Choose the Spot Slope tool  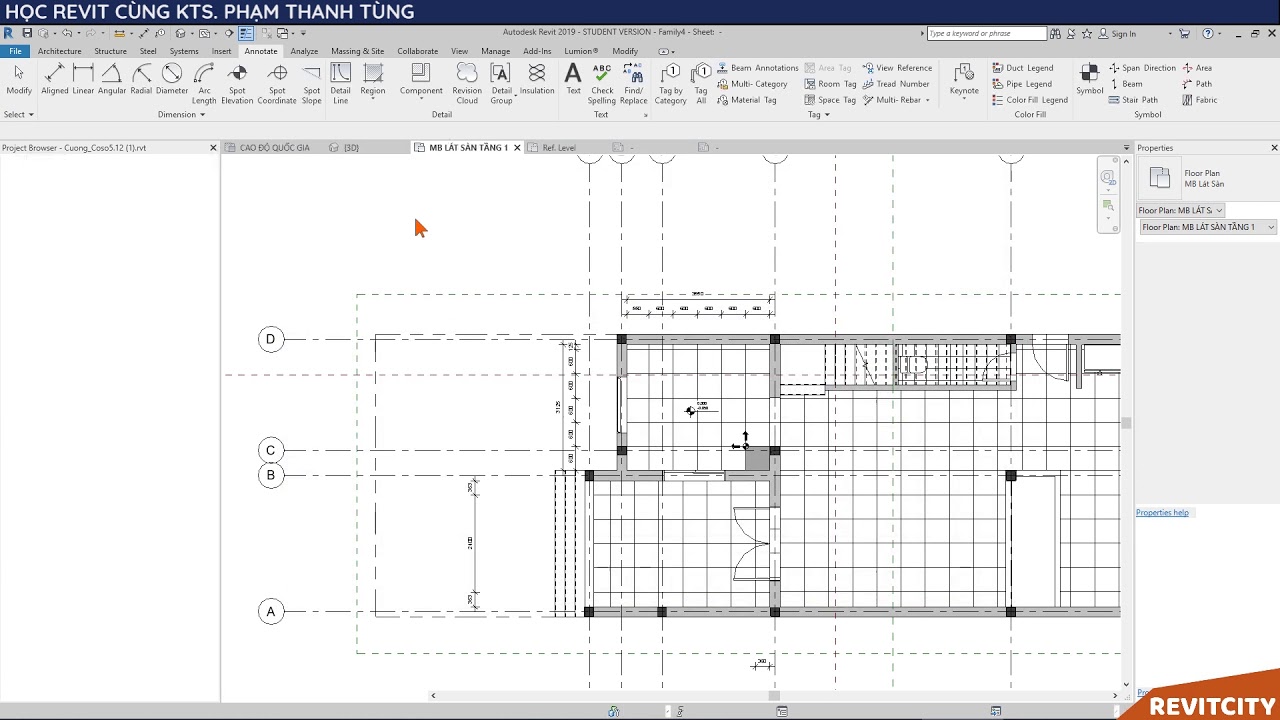312,85
